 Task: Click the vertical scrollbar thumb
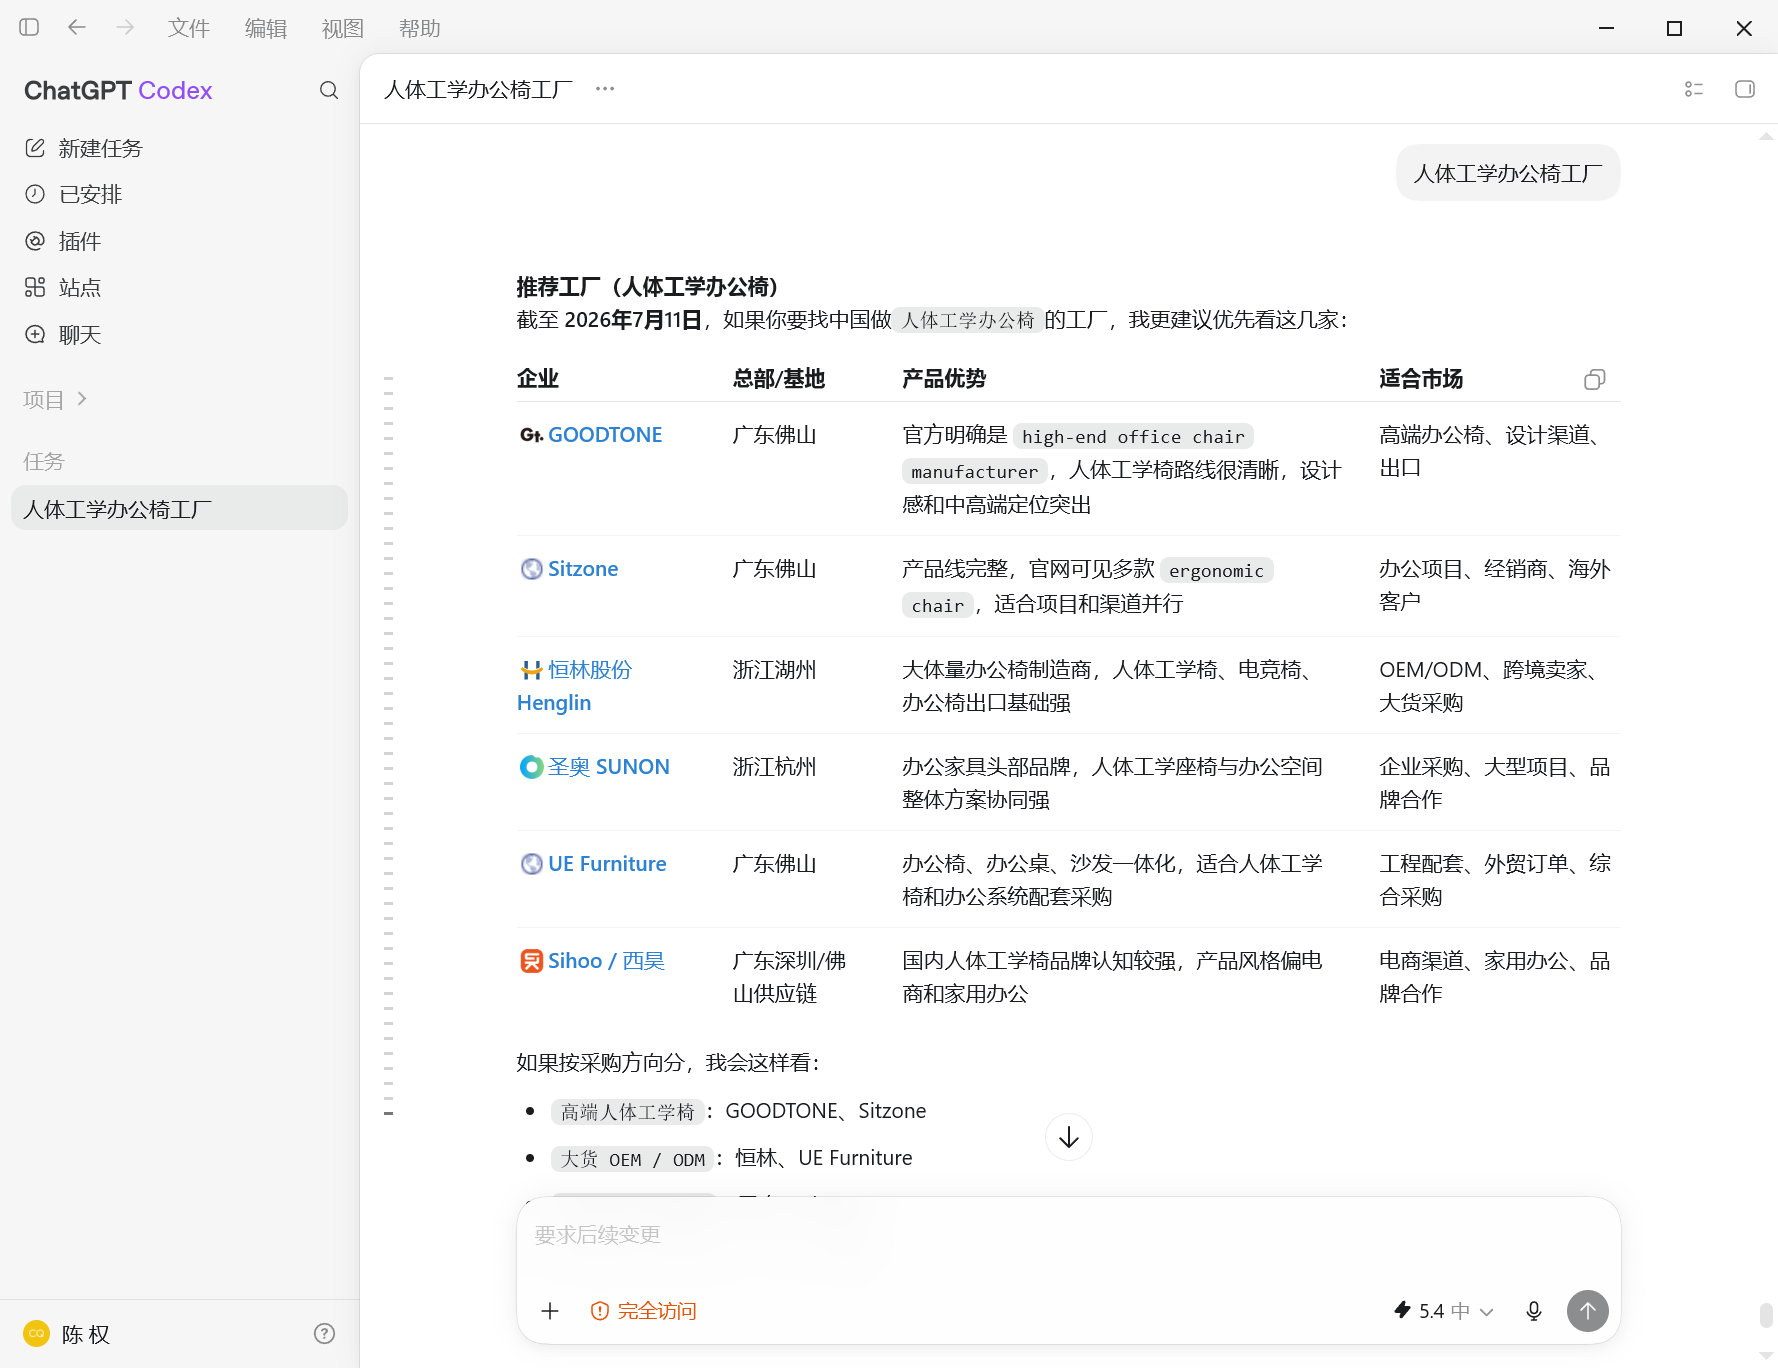[1766, 1314]
